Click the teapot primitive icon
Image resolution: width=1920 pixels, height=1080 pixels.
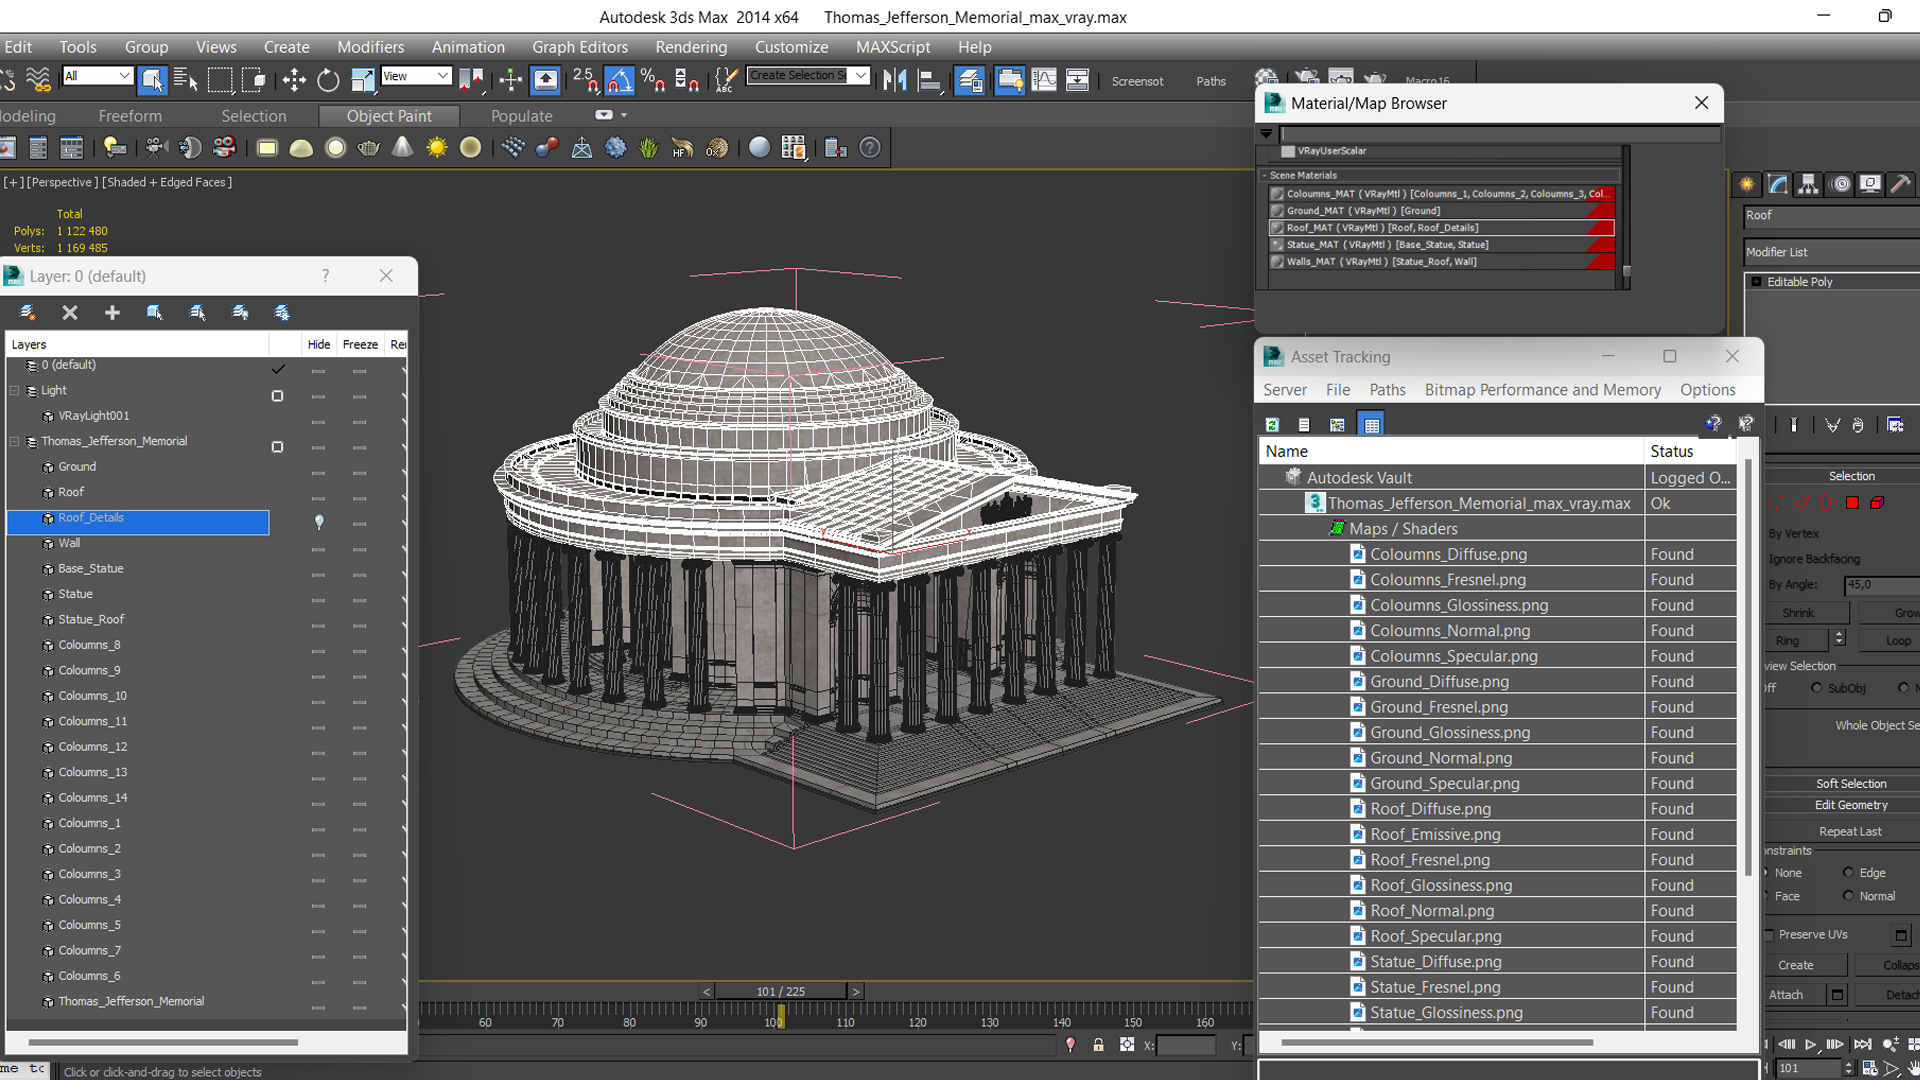tap(368, 148)
